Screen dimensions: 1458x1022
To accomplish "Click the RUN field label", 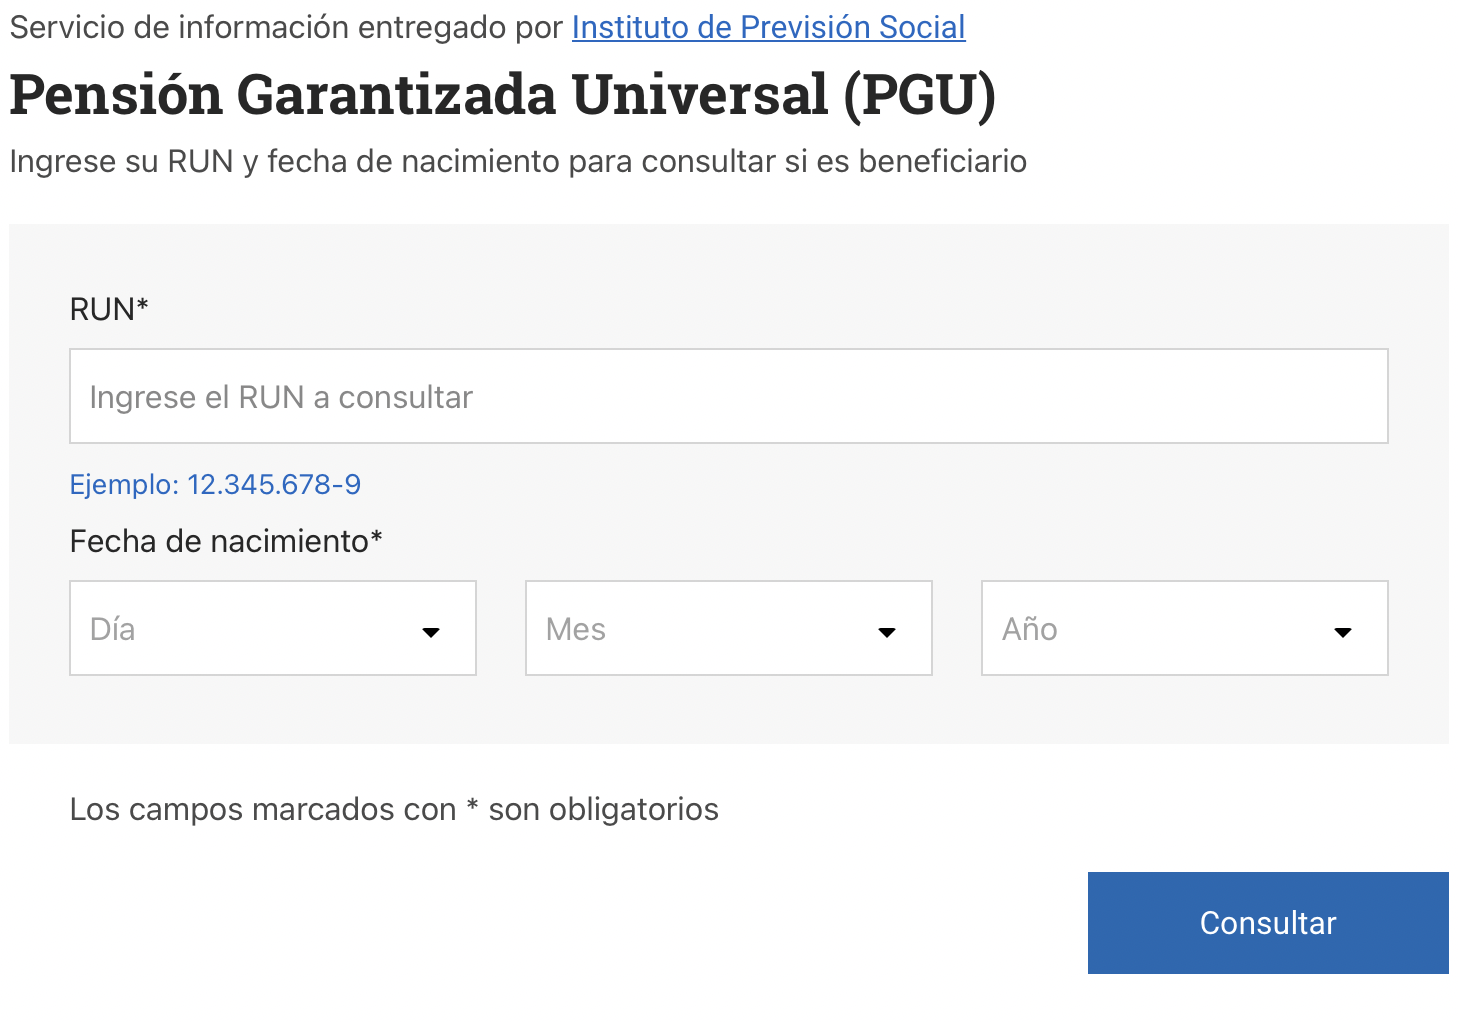I will point(102,310).
